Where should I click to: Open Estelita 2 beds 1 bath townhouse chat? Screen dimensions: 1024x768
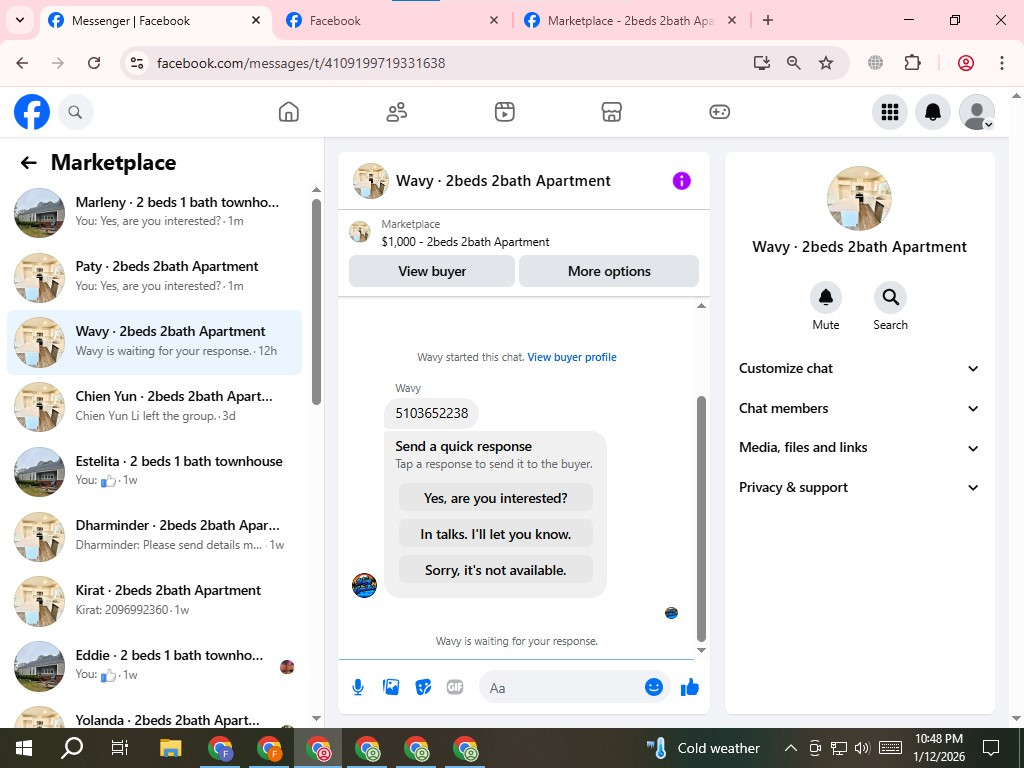coord(155,471)
